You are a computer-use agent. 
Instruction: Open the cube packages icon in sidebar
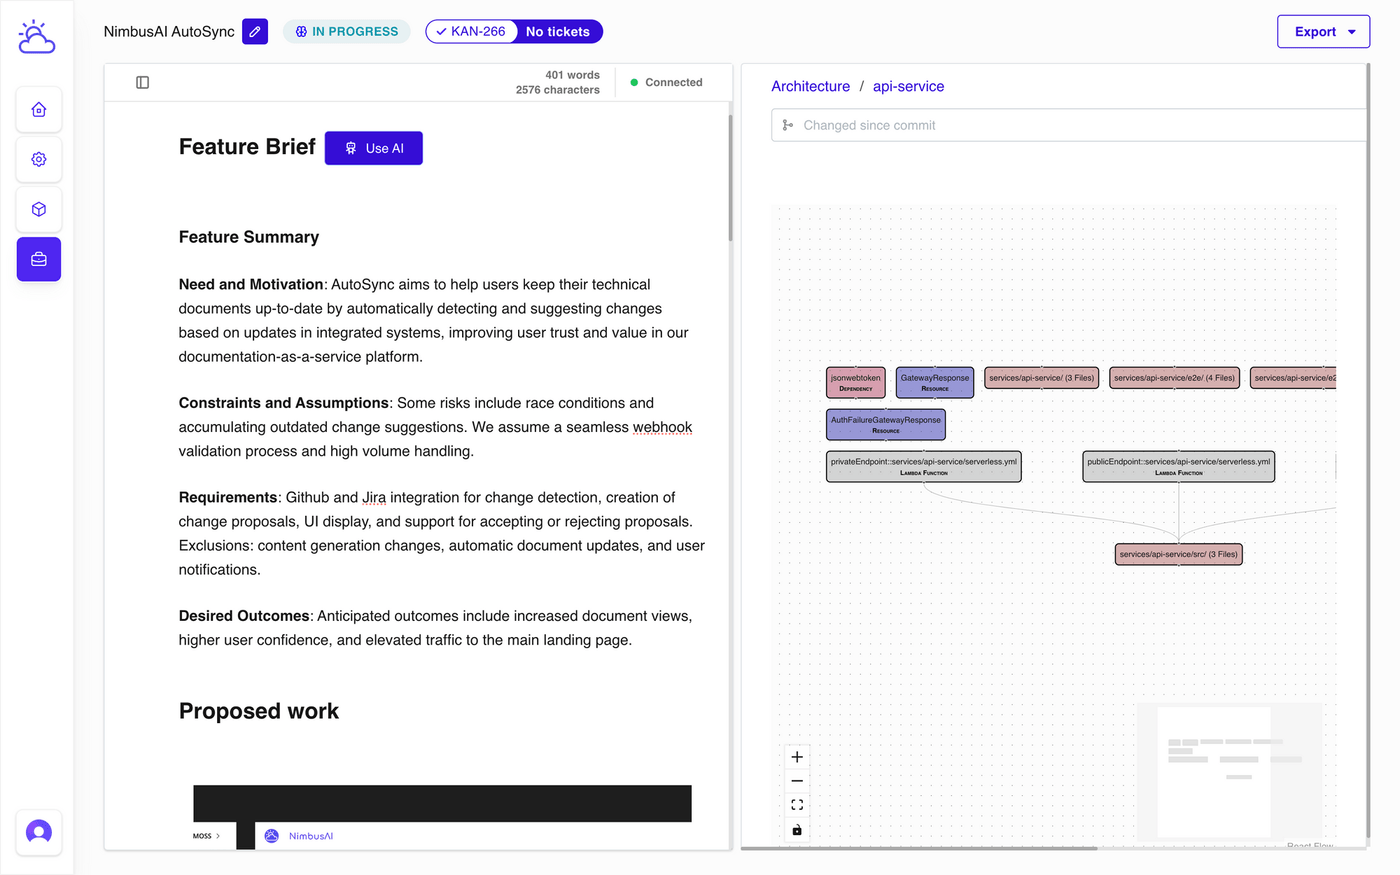click(x=39, y=210)
